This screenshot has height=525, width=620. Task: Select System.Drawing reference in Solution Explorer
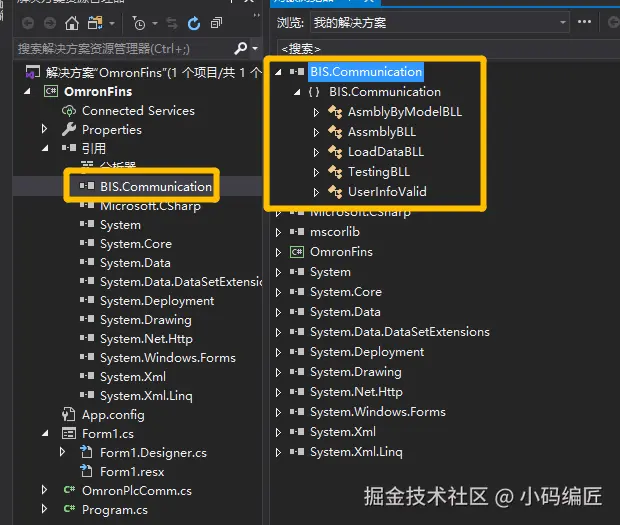coord(146,320)
